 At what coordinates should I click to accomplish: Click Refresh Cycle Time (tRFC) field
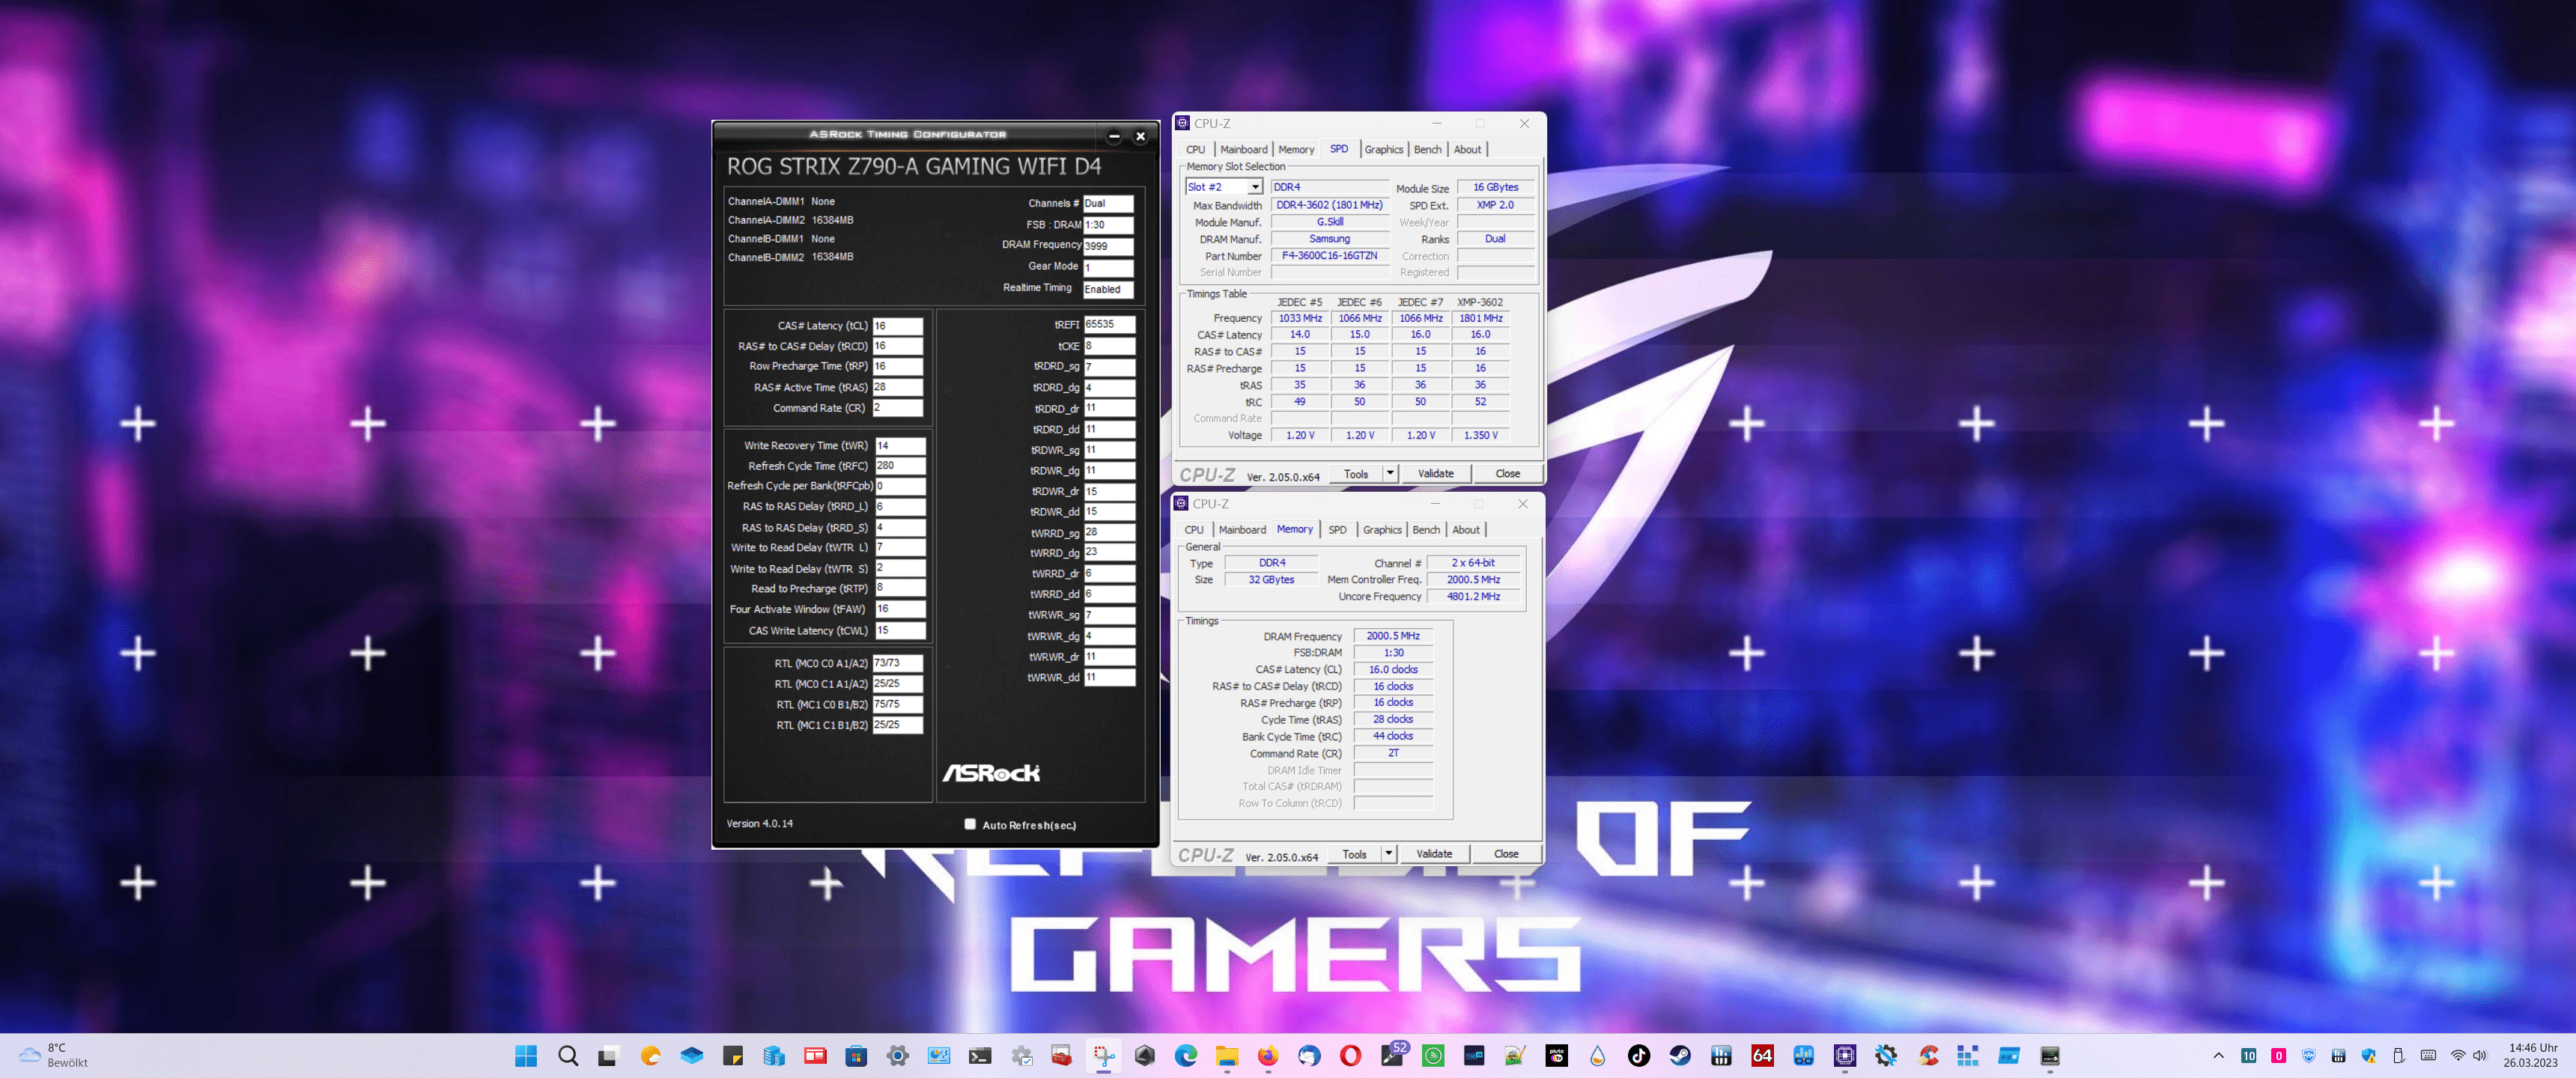pos(900,466)
